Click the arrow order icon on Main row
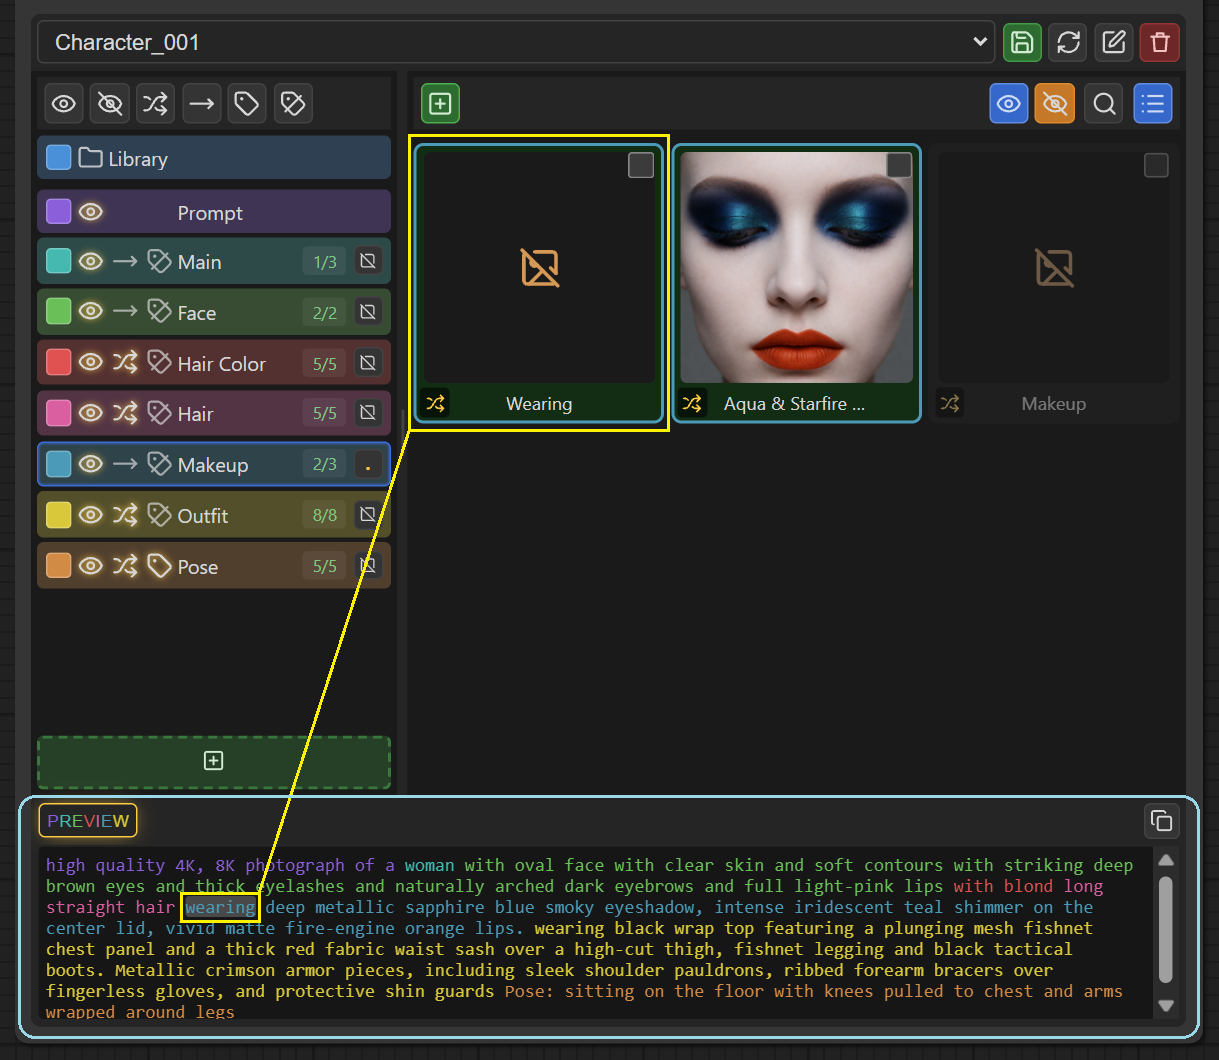 click(125, 262)
